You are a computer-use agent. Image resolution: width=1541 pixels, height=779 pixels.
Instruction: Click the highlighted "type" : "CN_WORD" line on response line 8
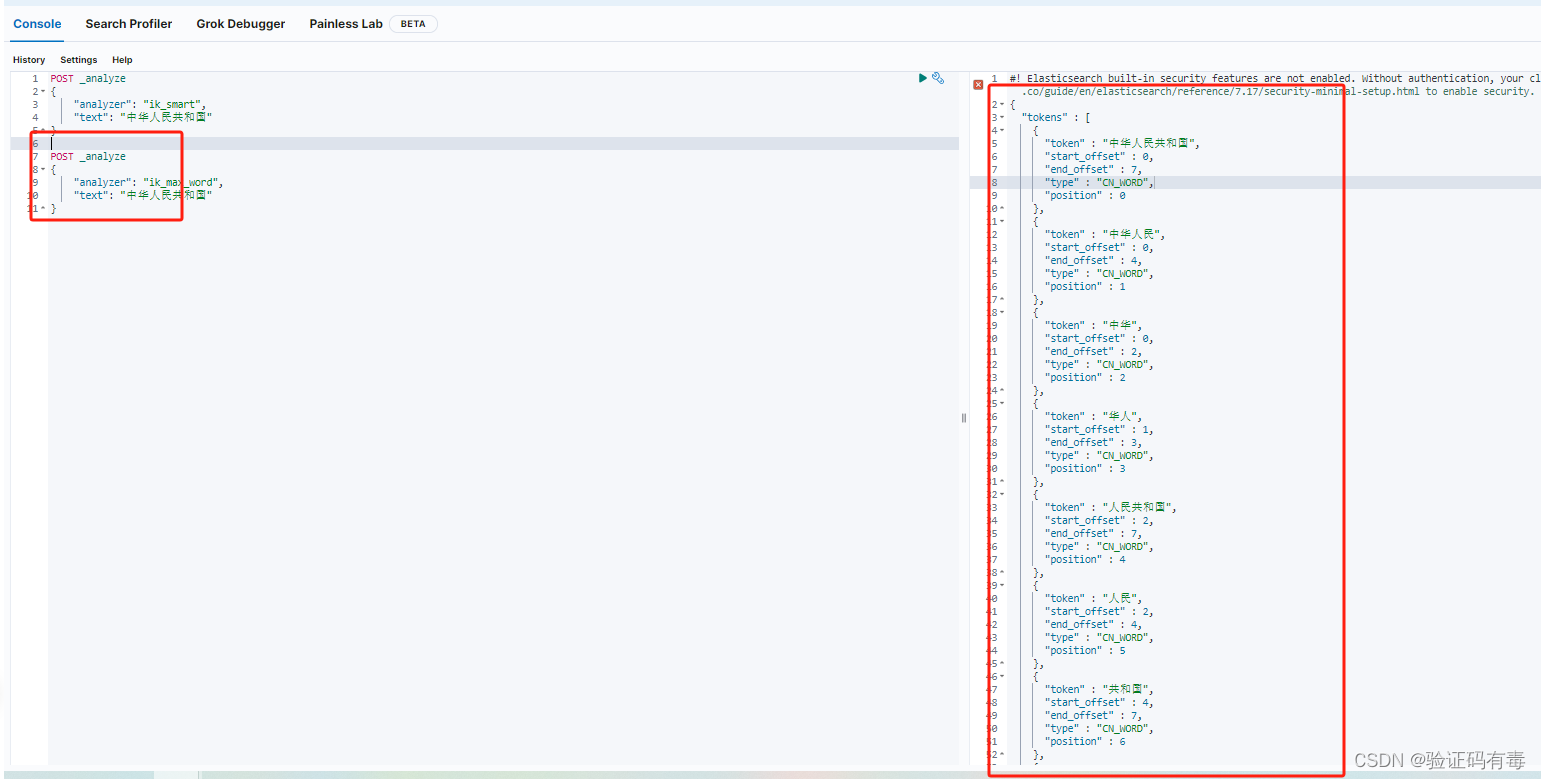pyautogui.click(x=1099, y=182)
